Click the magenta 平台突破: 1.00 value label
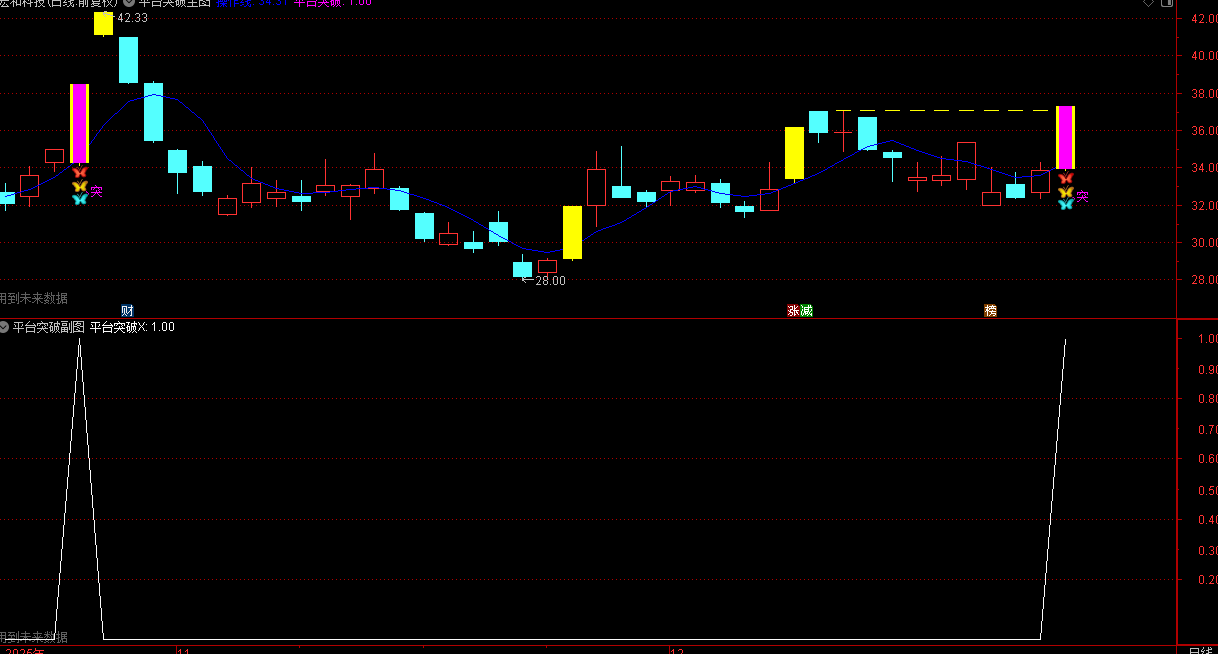Image resolution: width=1218 pixels, height=654 pixels. (332, 4)
